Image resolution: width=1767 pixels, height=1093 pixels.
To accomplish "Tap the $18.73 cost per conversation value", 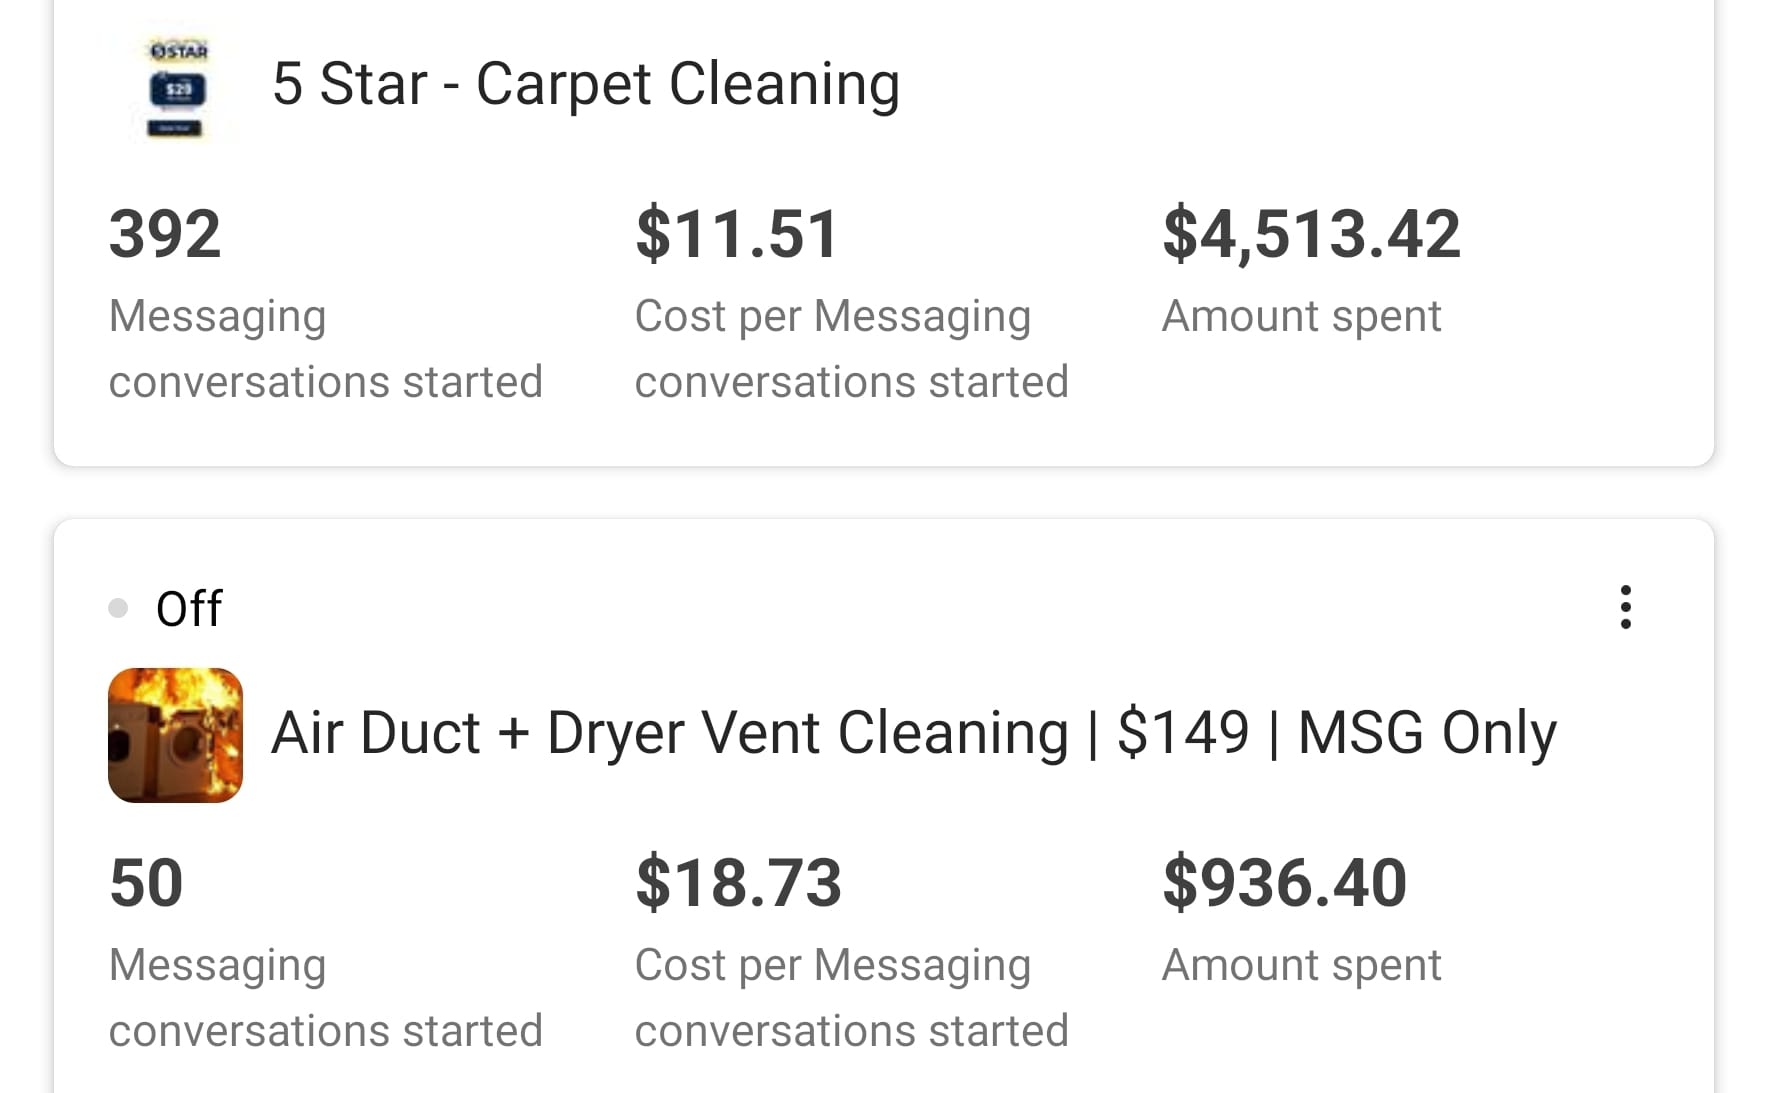I will point(738,883).
